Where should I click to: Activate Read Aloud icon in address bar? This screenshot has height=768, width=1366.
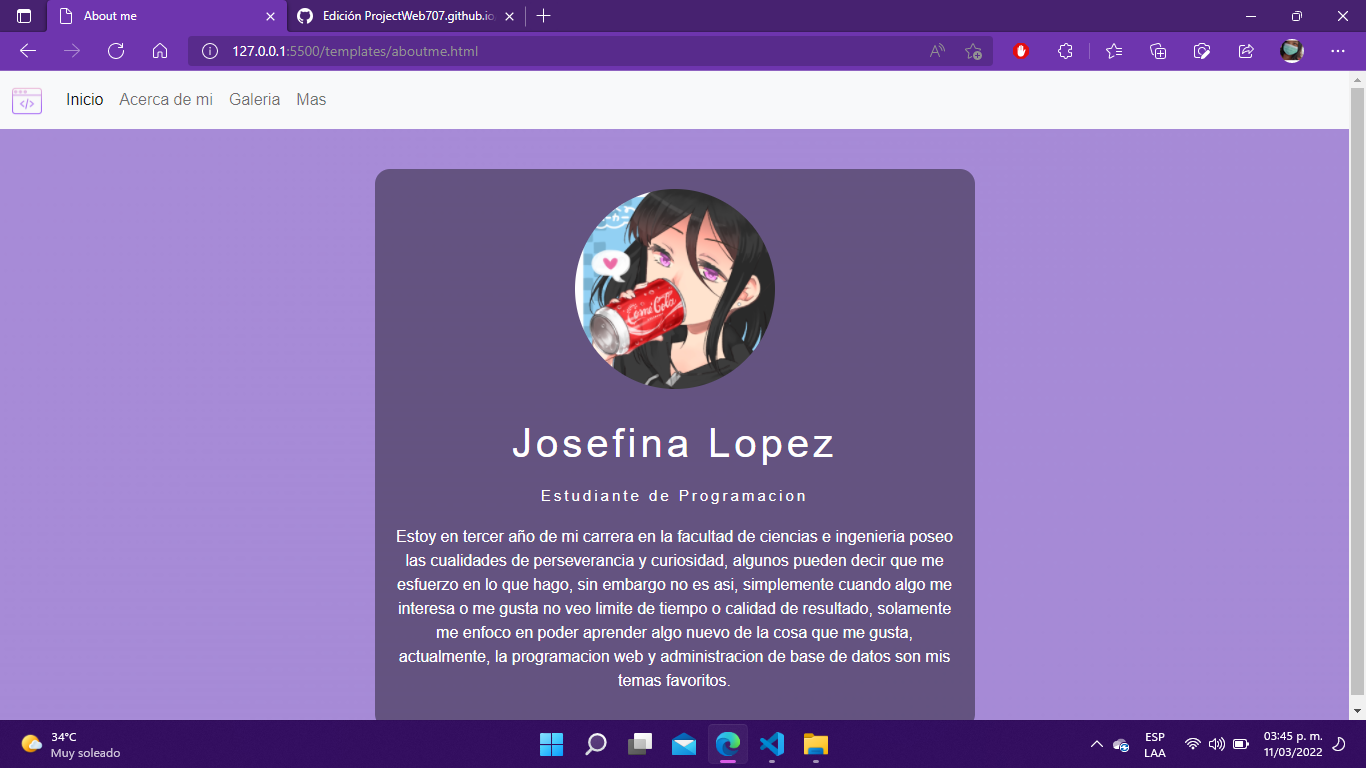click(937, 51)
